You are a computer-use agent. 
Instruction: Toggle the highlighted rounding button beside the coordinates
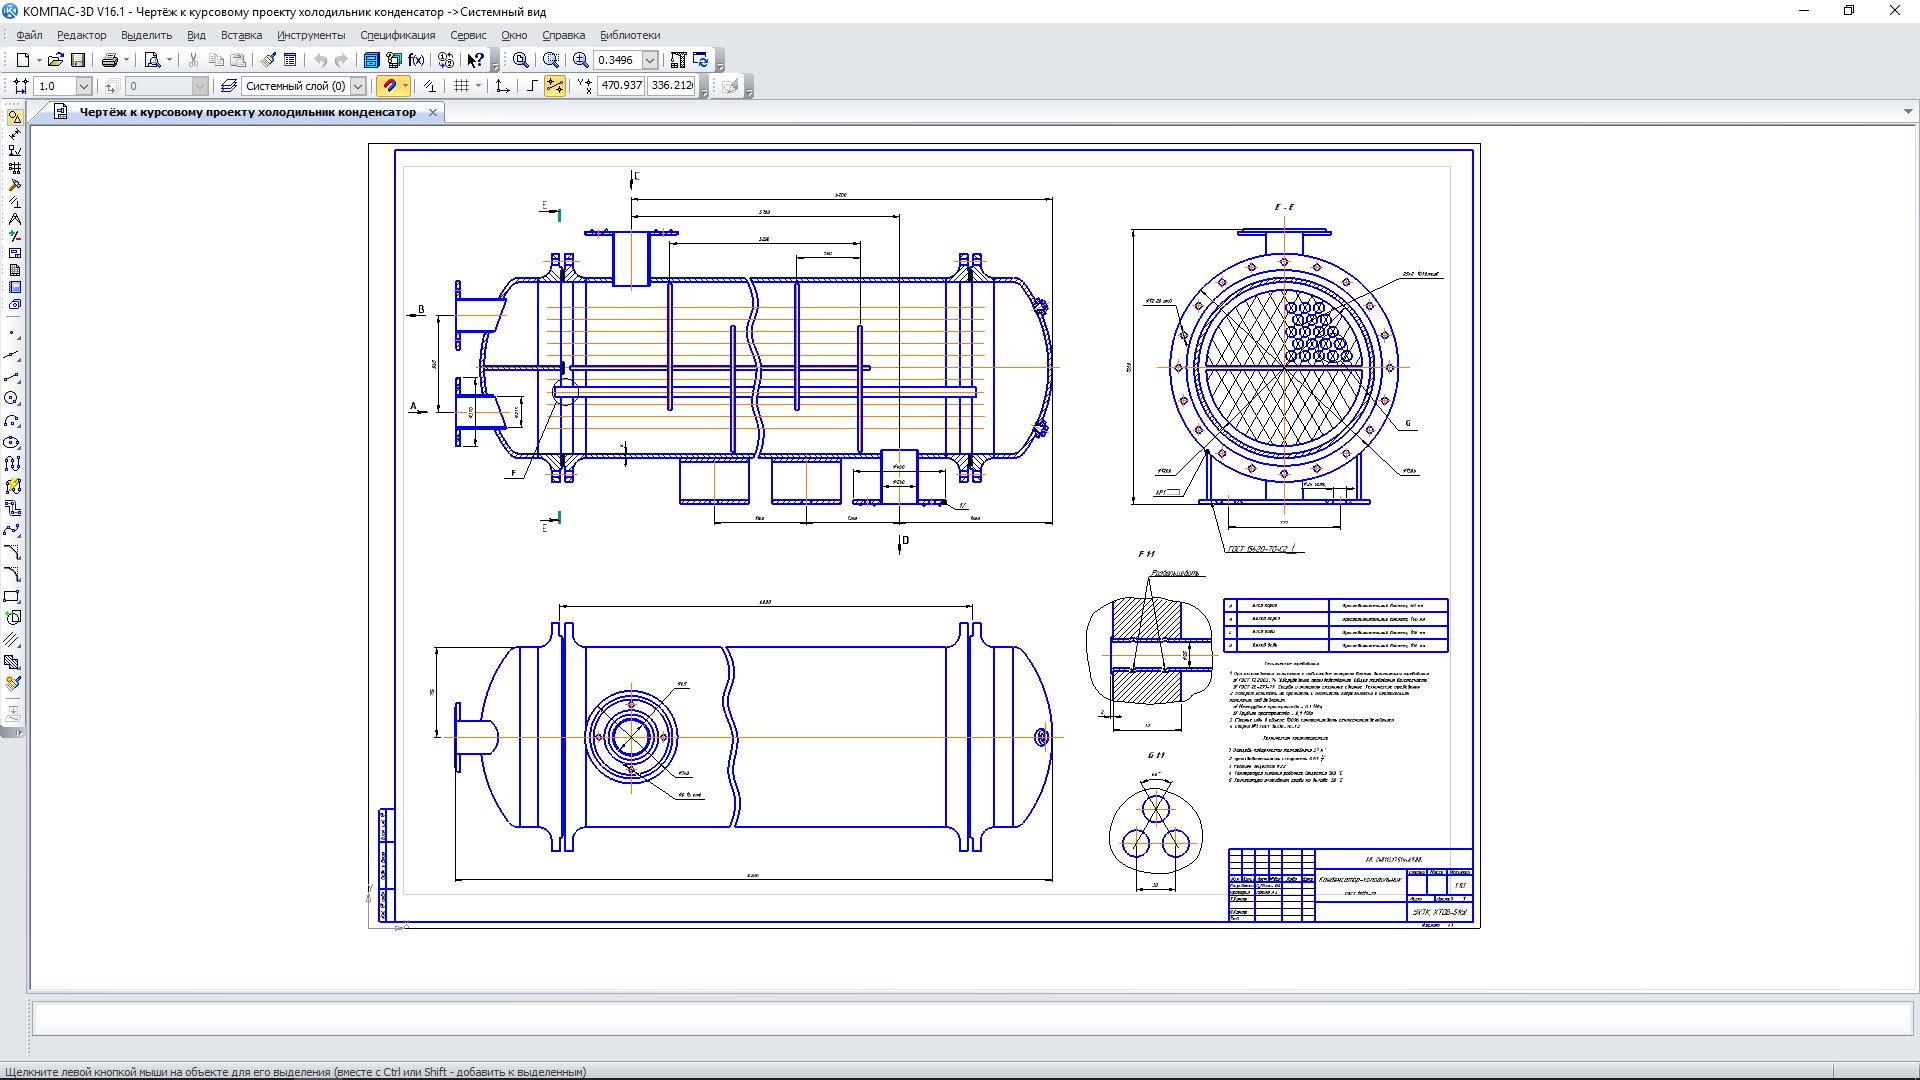[x=555, y=86]
